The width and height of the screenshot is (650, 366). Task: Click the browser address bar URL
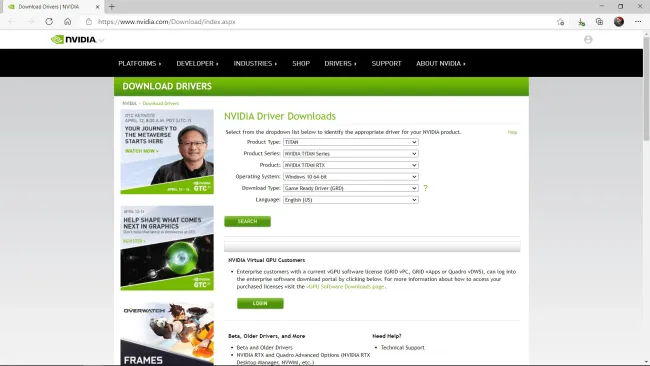166,22
